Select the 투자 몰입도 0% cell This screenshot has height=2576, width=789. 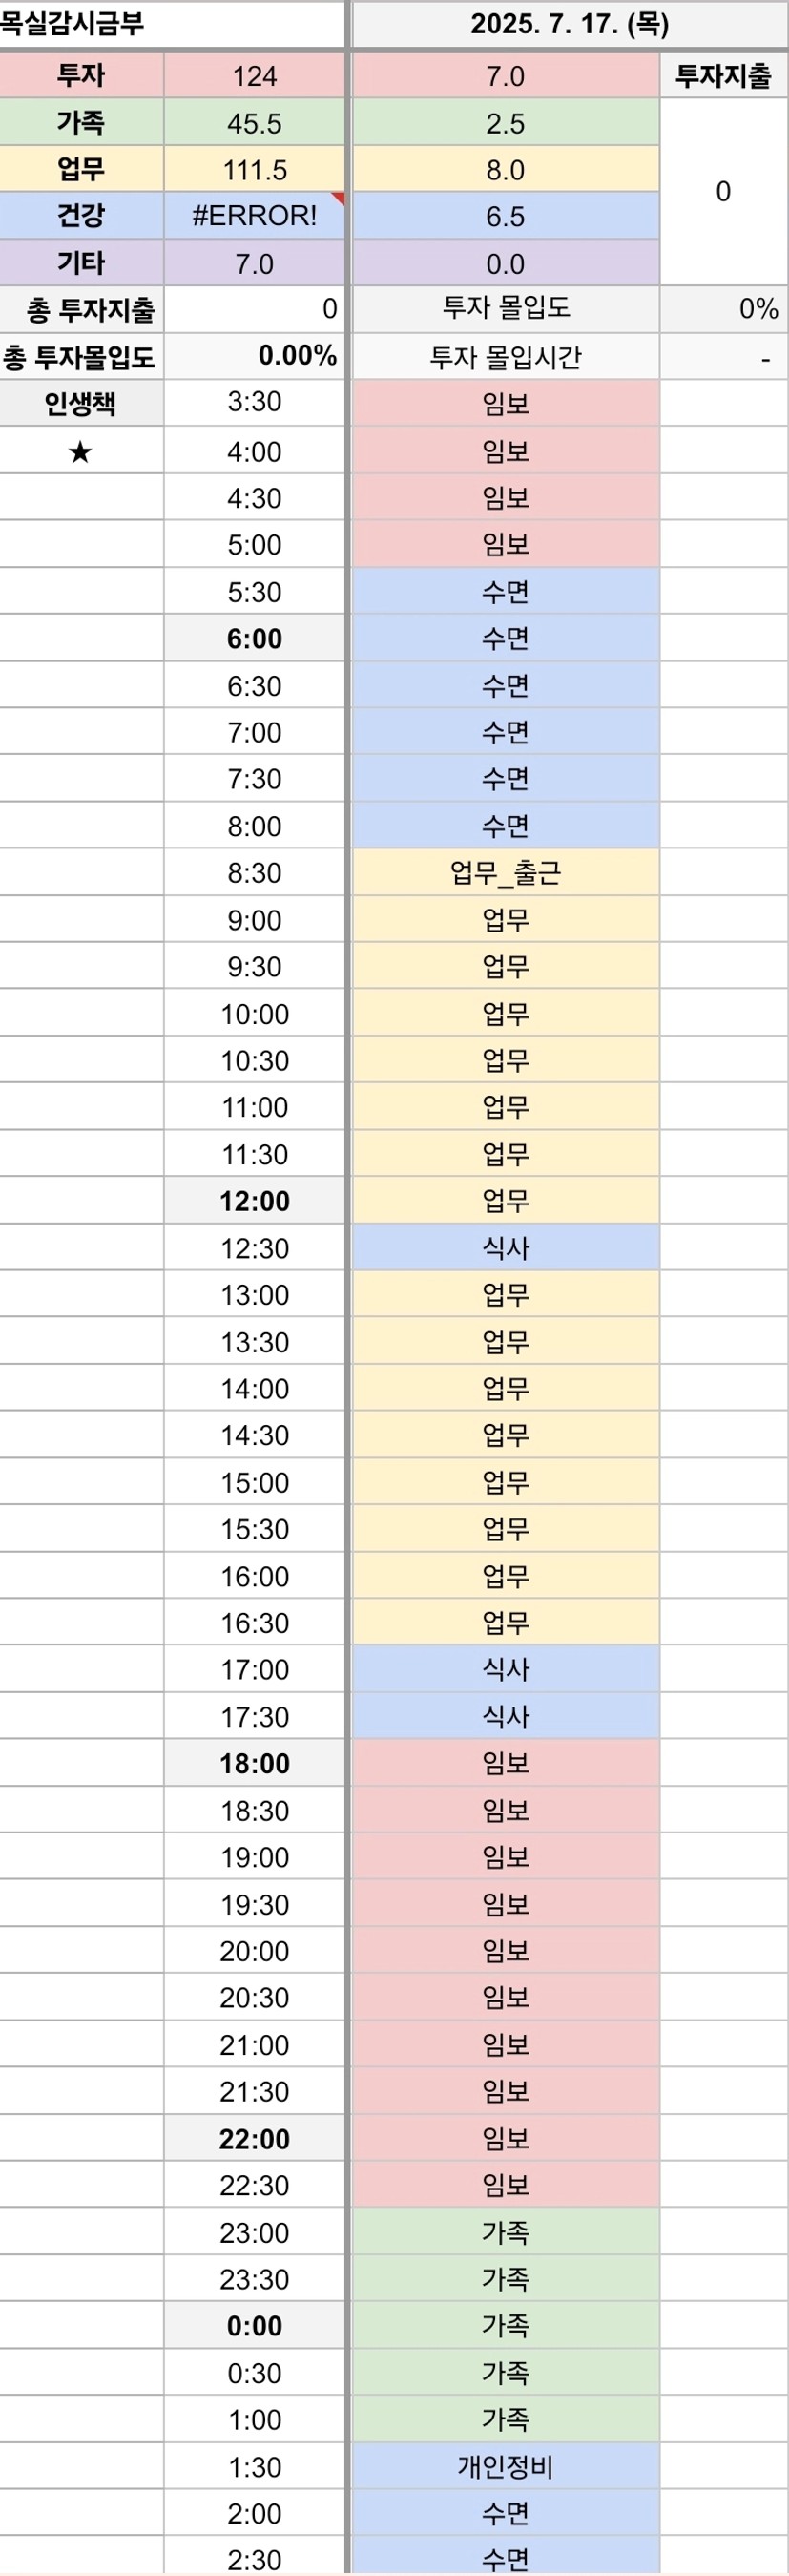[x=723, y=309]
